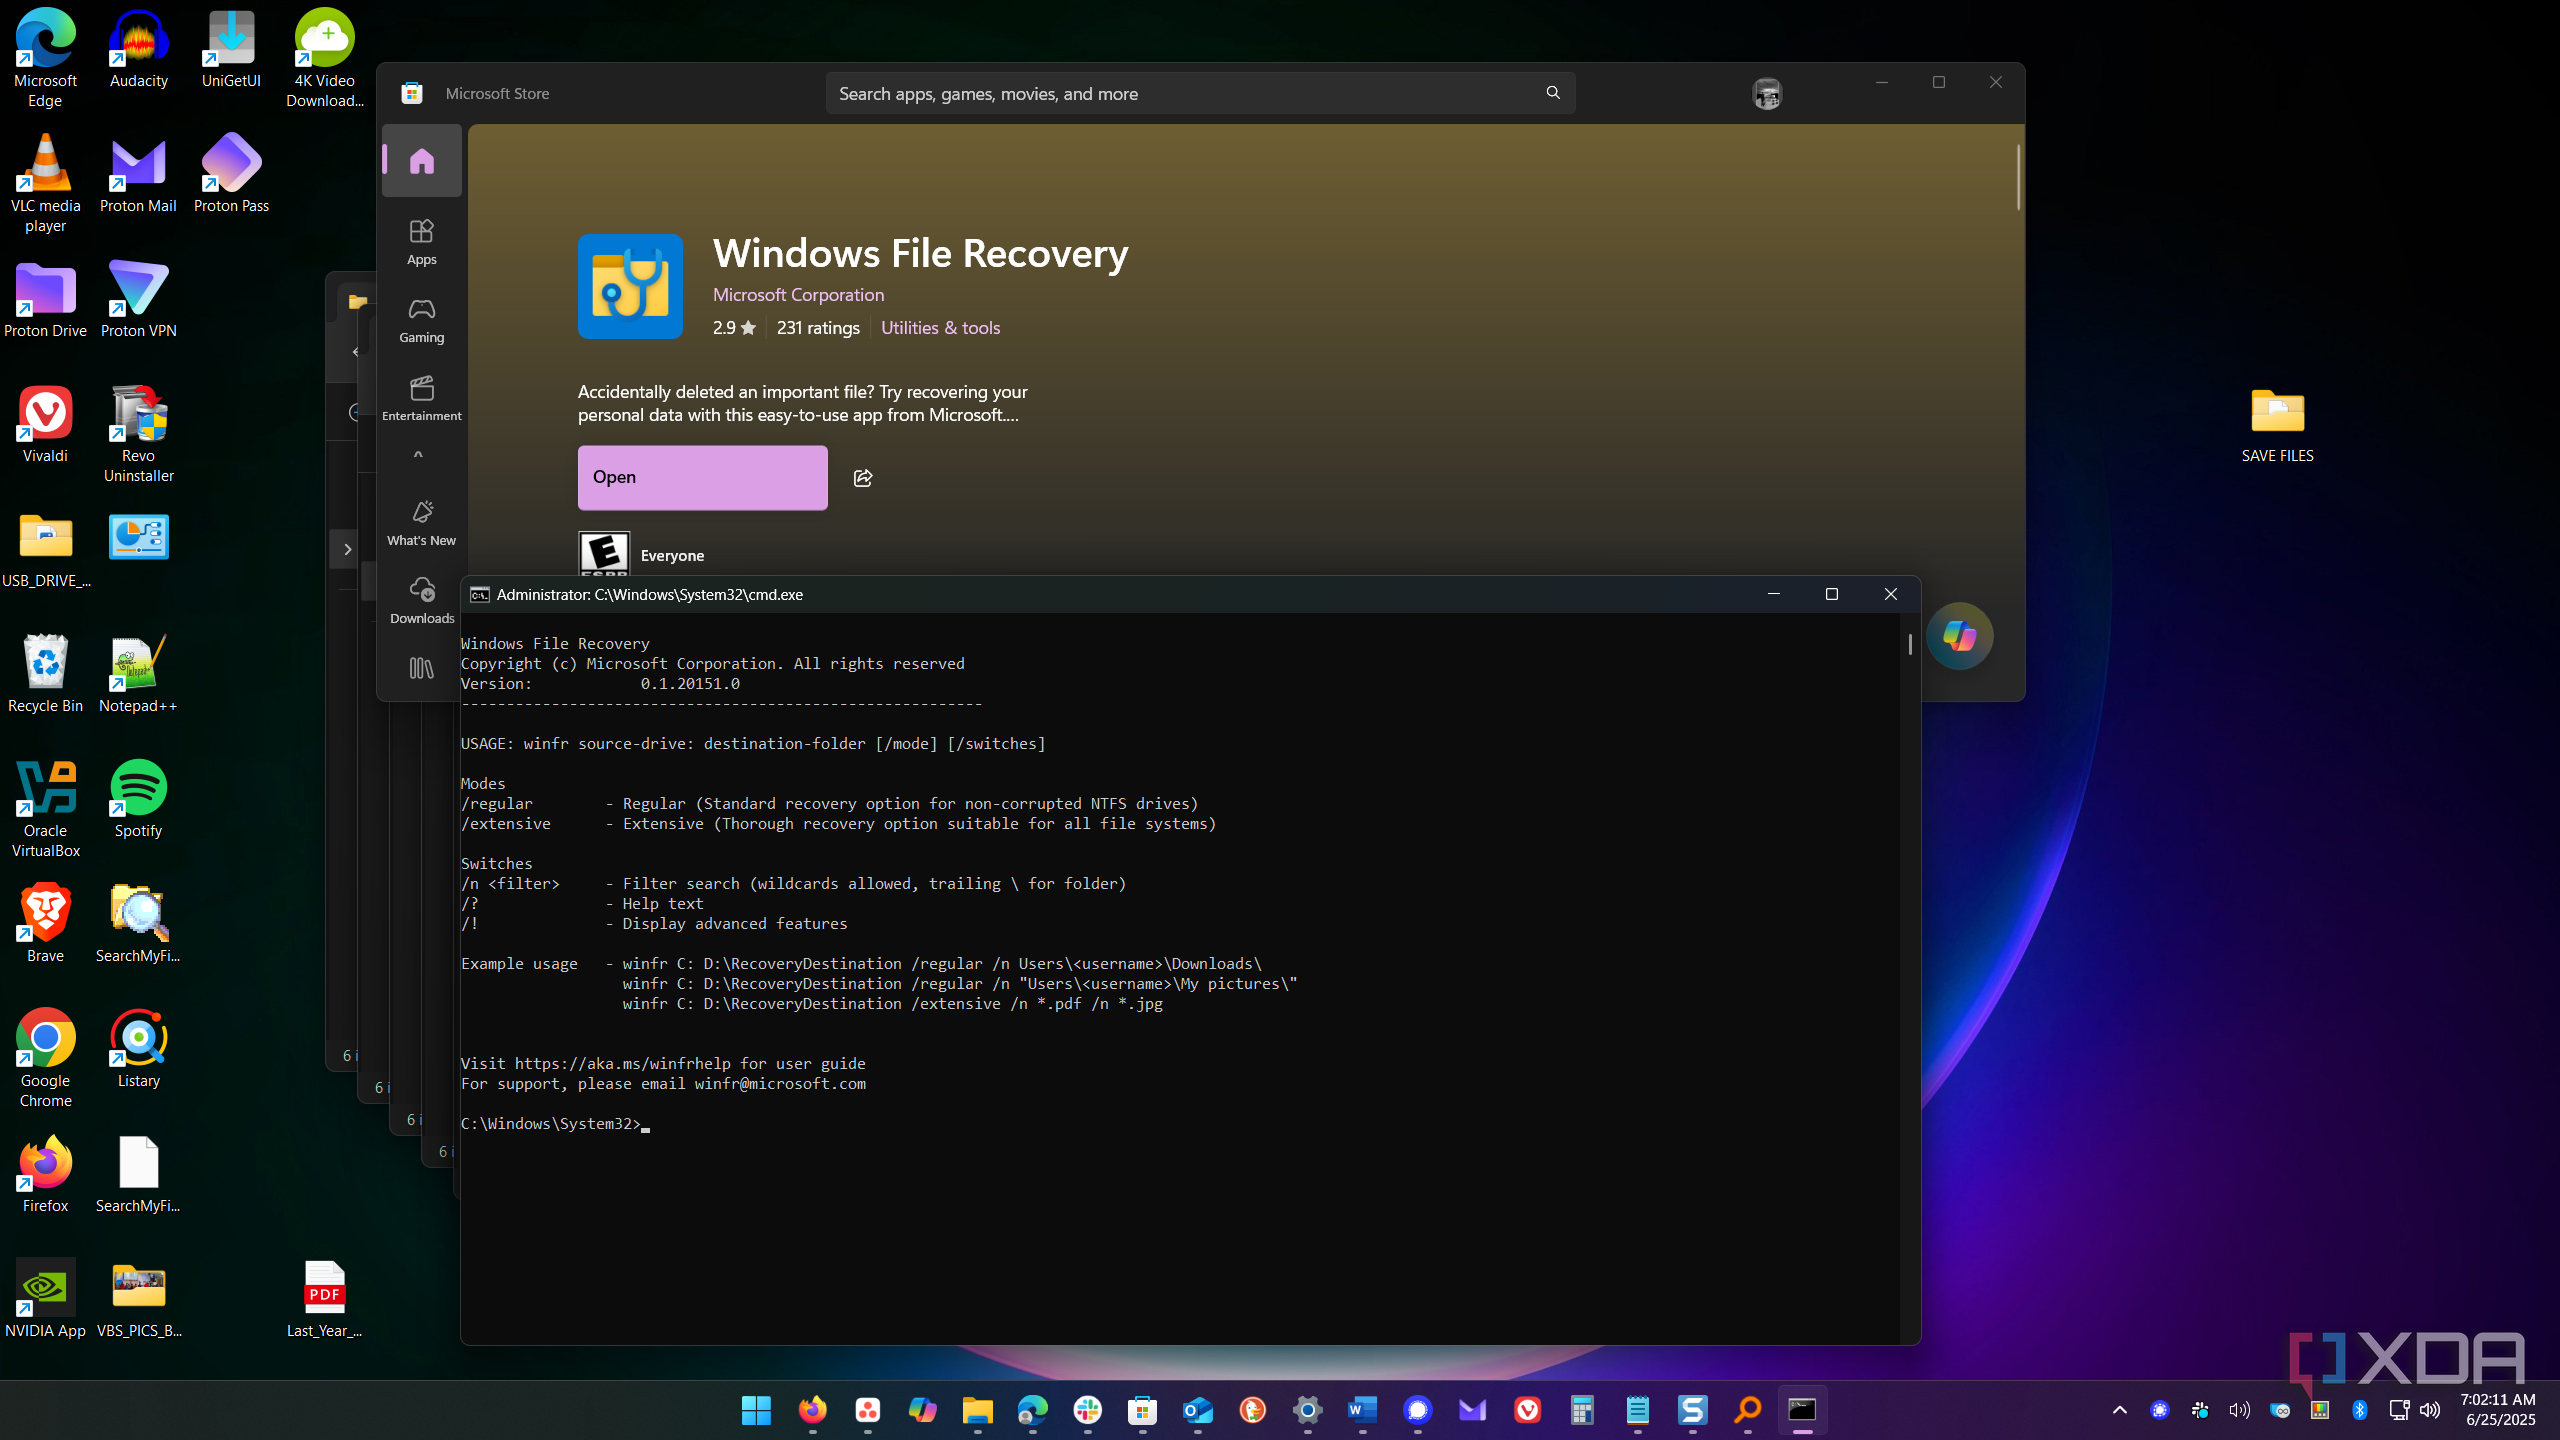Open the Home tab in Microsoft Store sidebar

421,161
